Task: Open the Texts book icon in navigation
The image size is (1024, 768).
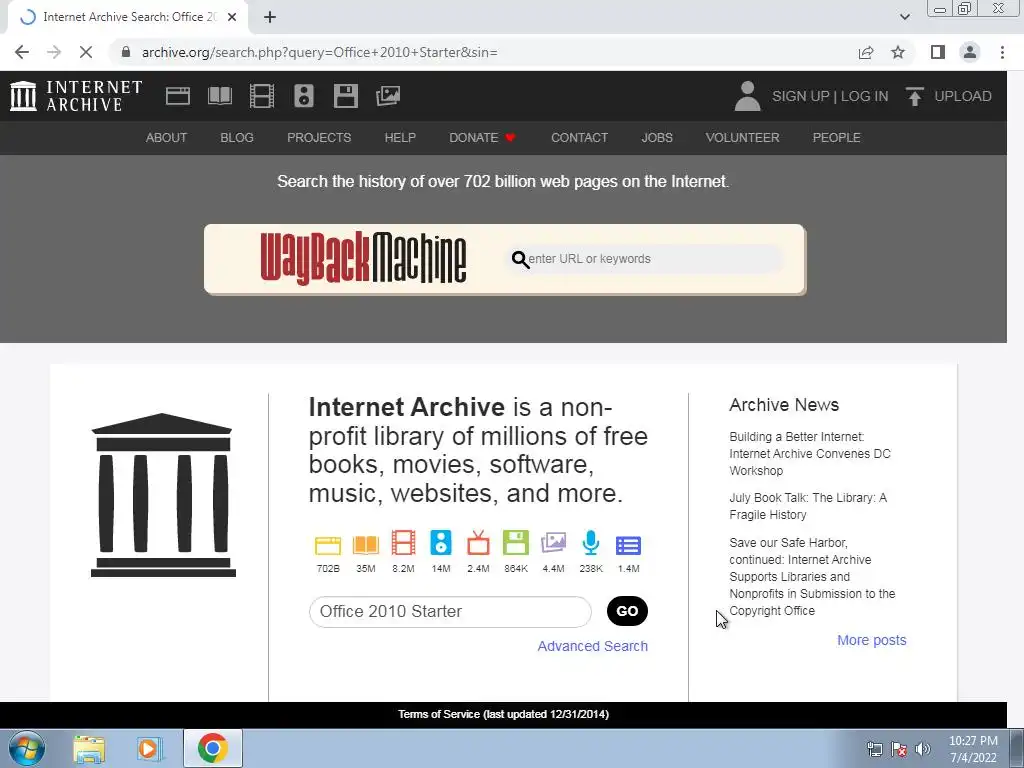Action: 219,96
